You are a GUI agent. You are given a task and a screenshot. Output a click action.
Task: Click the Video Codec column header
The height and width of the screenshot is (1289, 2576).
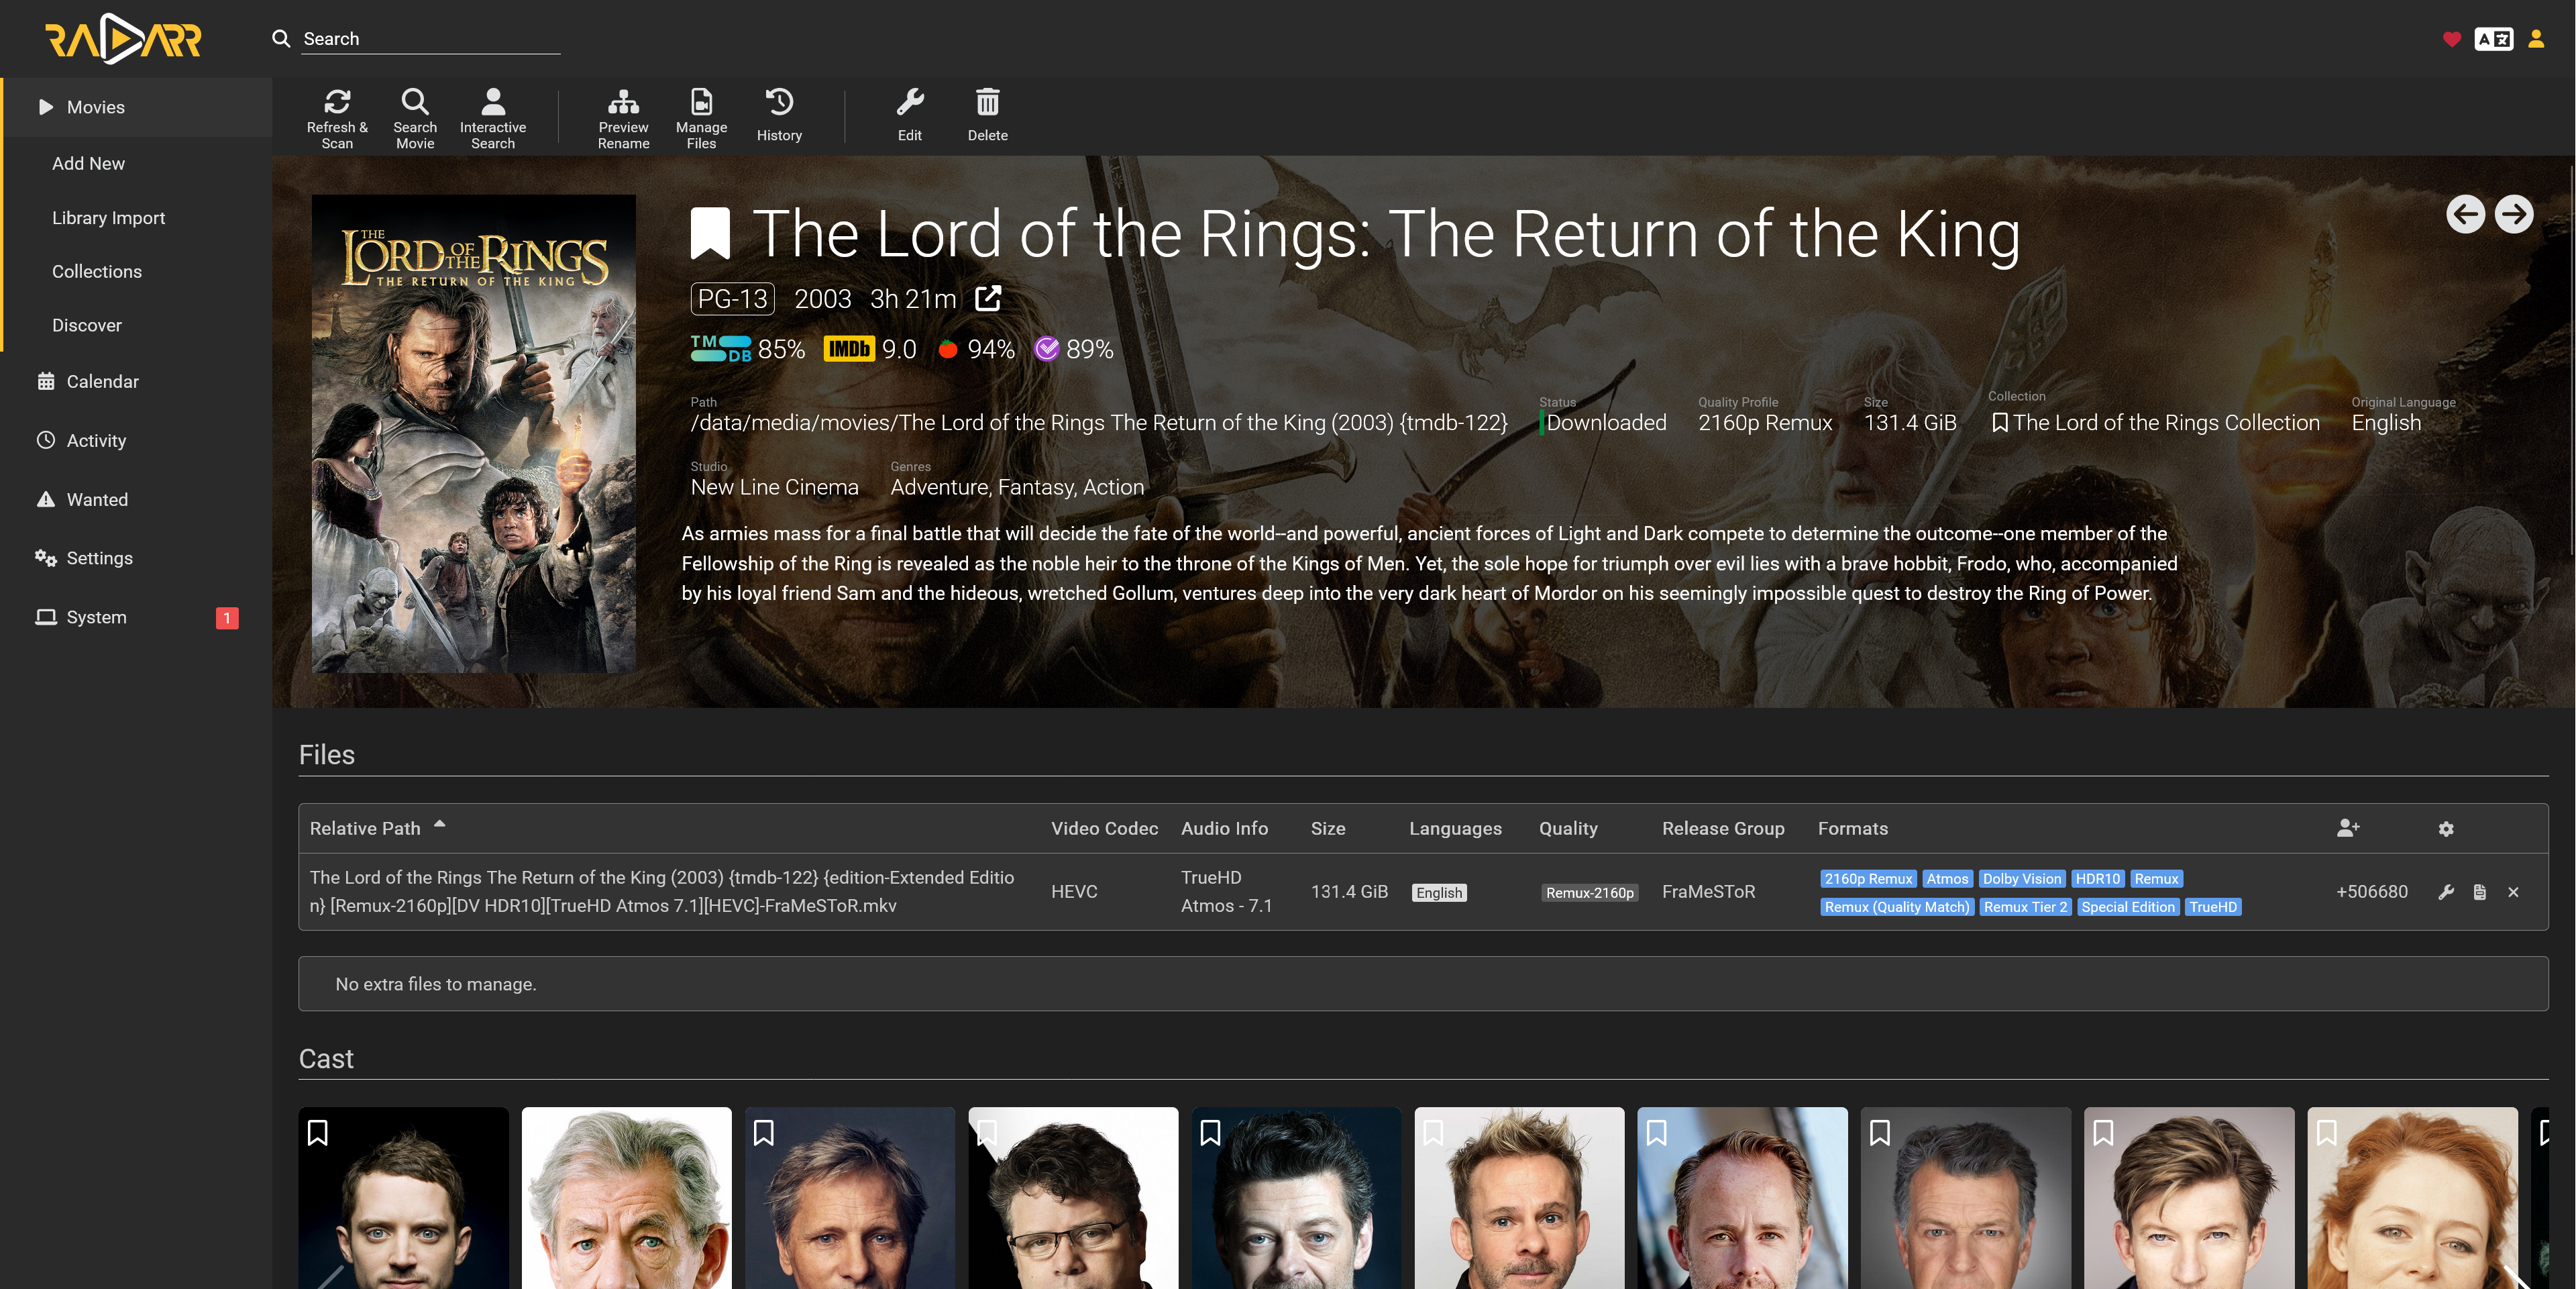pyautogui.click(x=1104, y=828)
